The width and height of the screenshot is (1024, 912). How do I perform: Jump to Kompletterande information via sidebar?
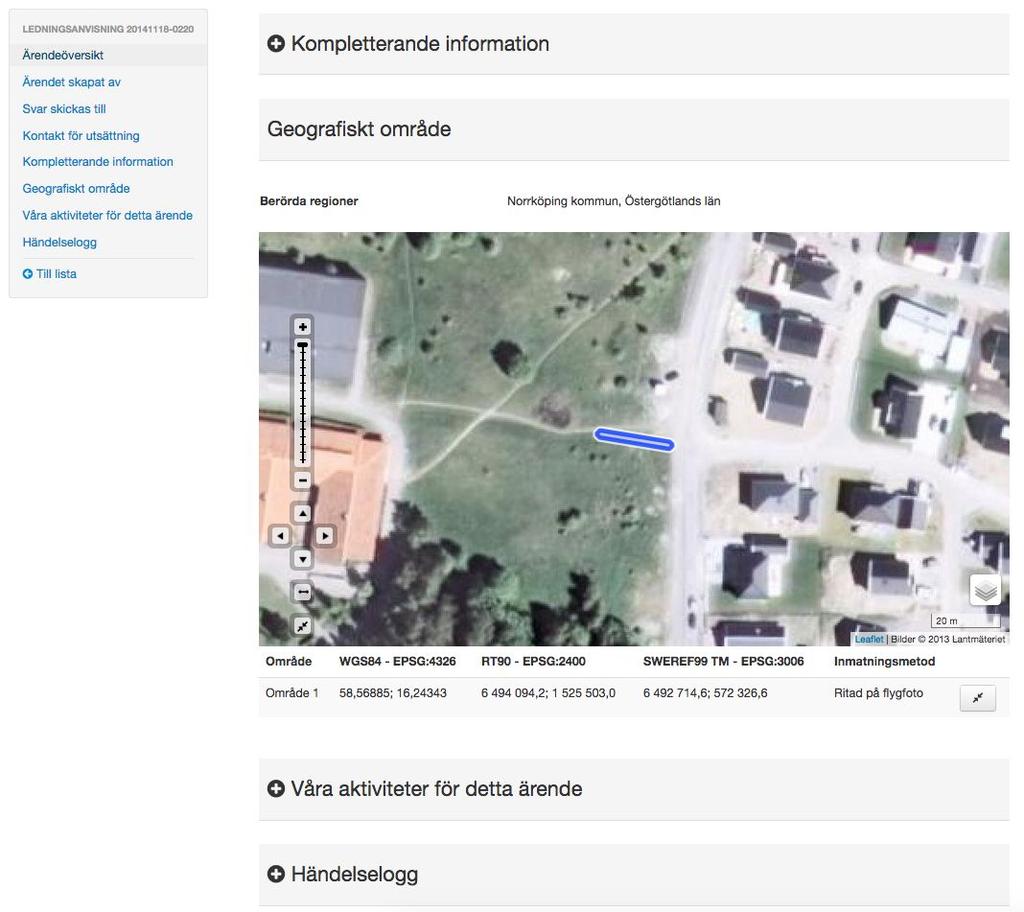point(98,161)
